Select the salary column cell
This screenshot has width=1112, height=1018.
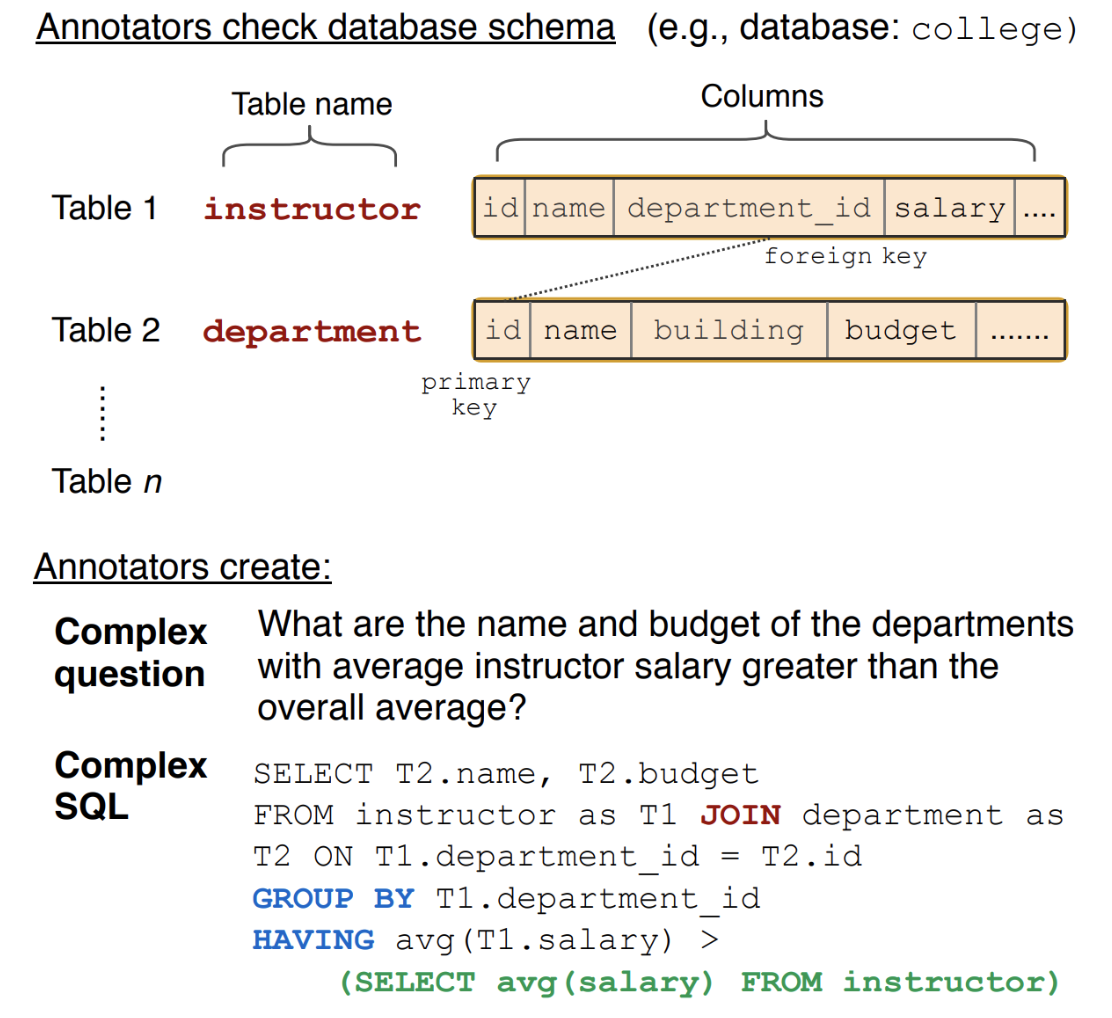[949, 208]
